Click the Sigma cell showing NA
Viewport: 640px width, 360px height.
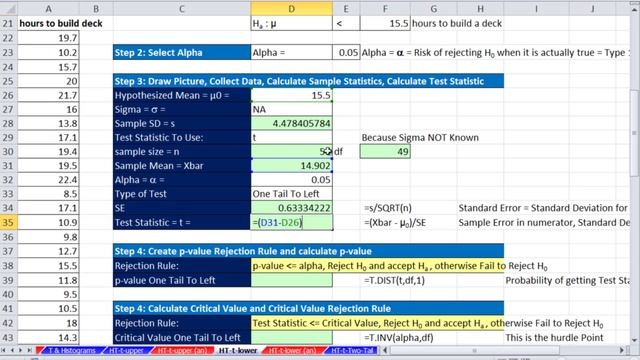coord(291,109)
